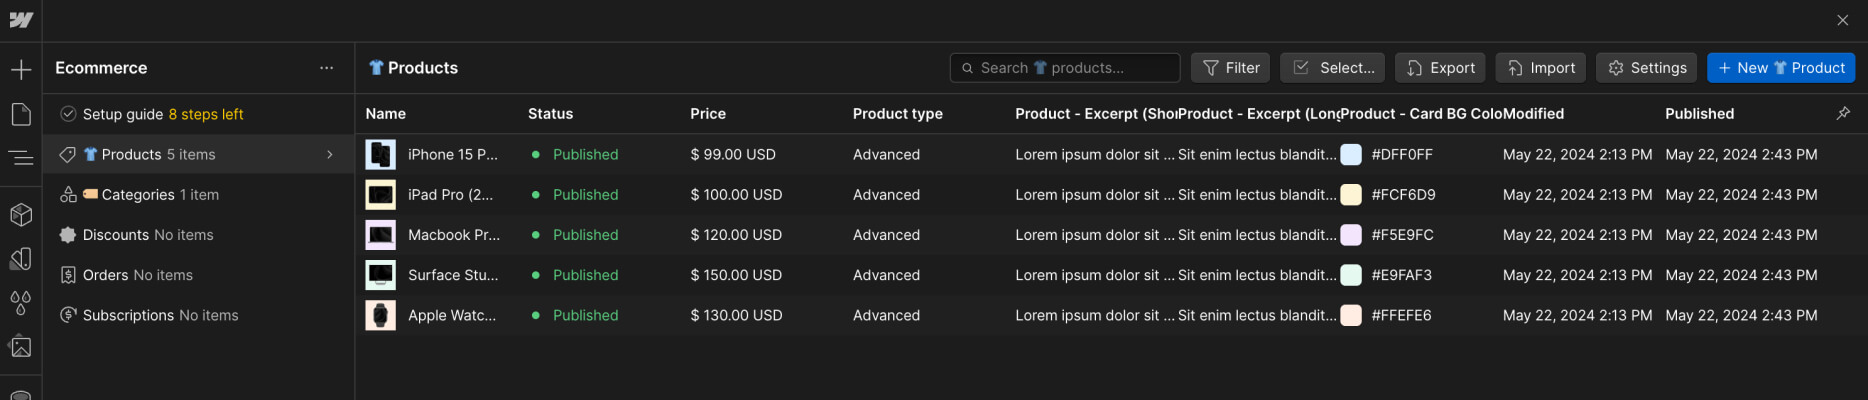Create a New Product
1868x400 pixels.
(x=1781, y=68)
